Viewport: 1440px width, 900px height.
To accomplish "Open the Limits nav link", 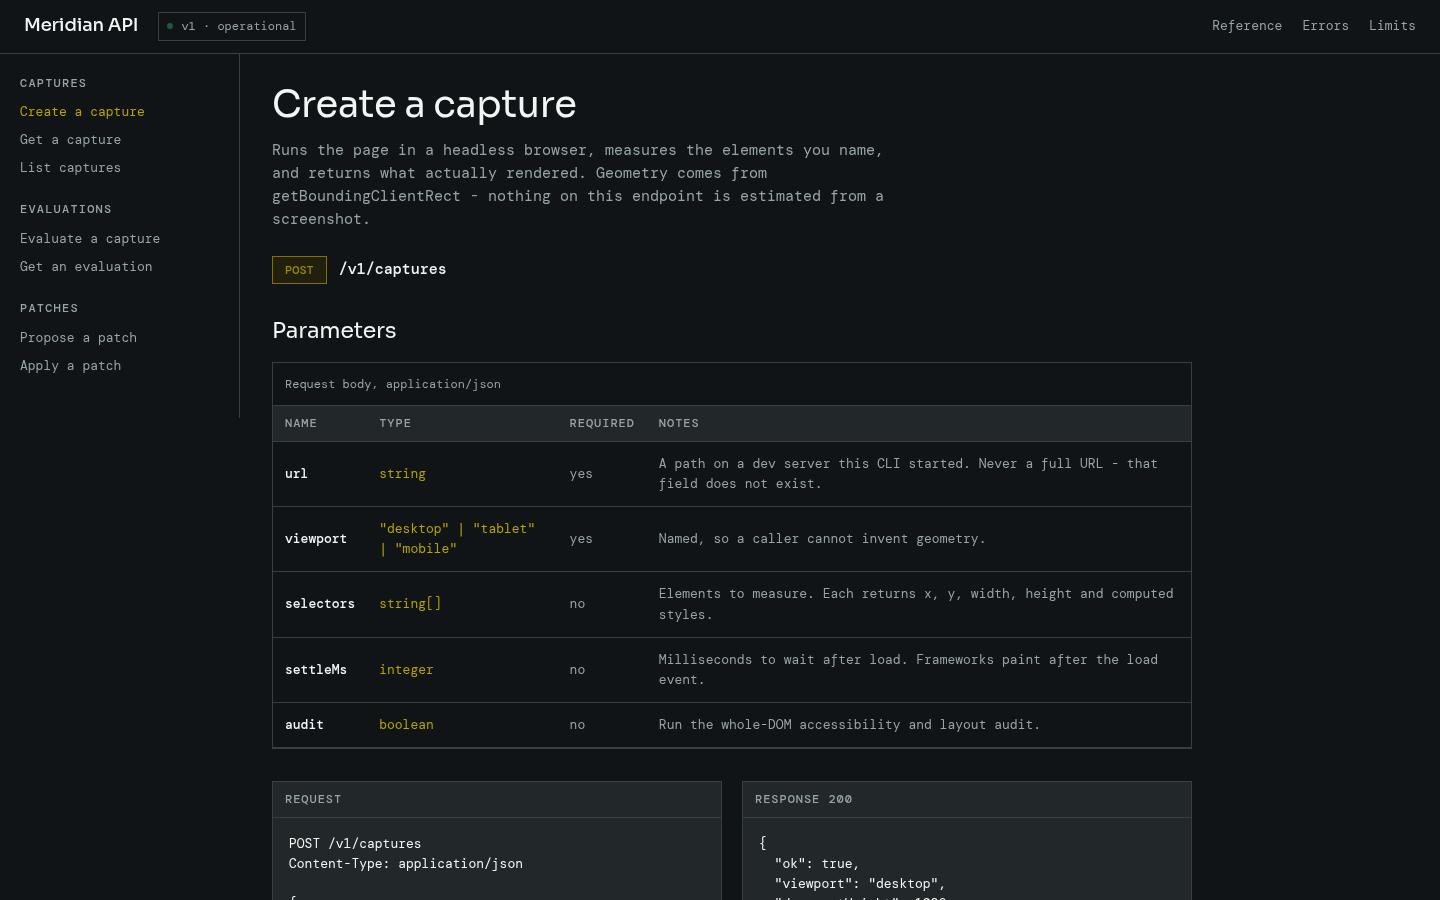I will [x=1392, y=26].
